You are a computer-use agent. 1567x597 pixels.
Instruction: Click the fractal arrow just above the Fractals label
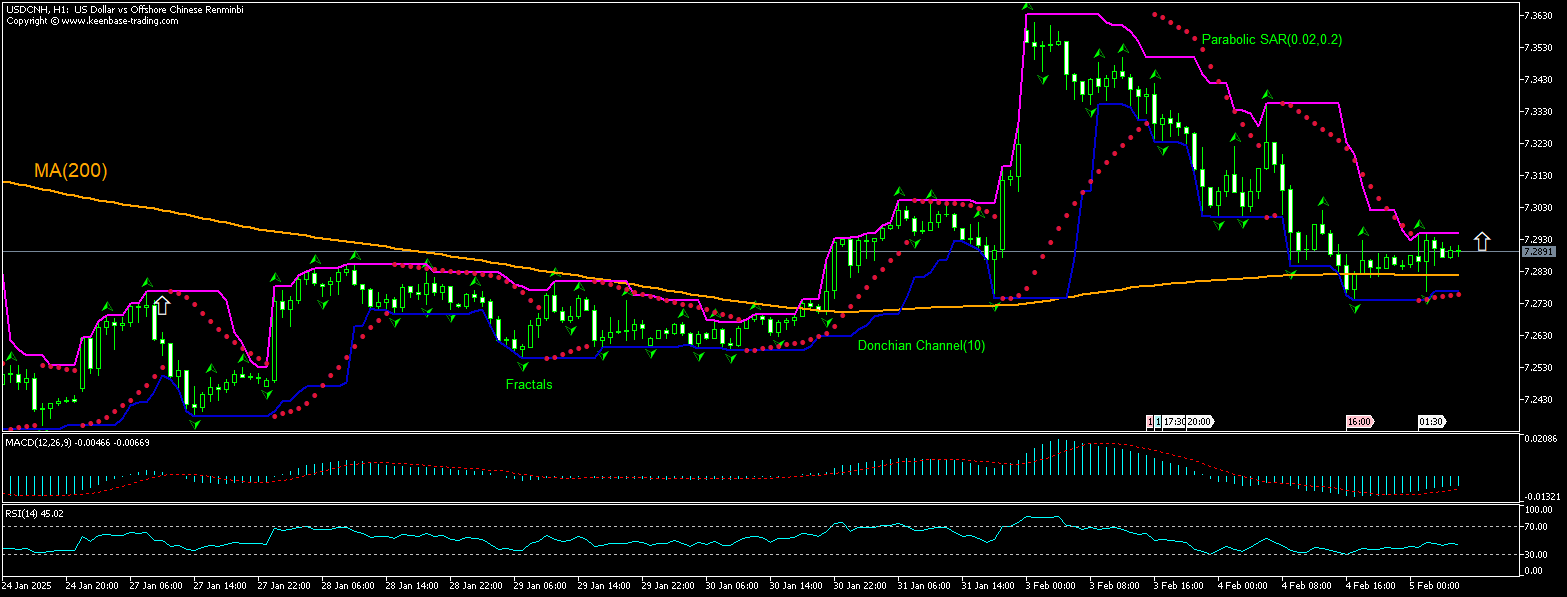522,367
